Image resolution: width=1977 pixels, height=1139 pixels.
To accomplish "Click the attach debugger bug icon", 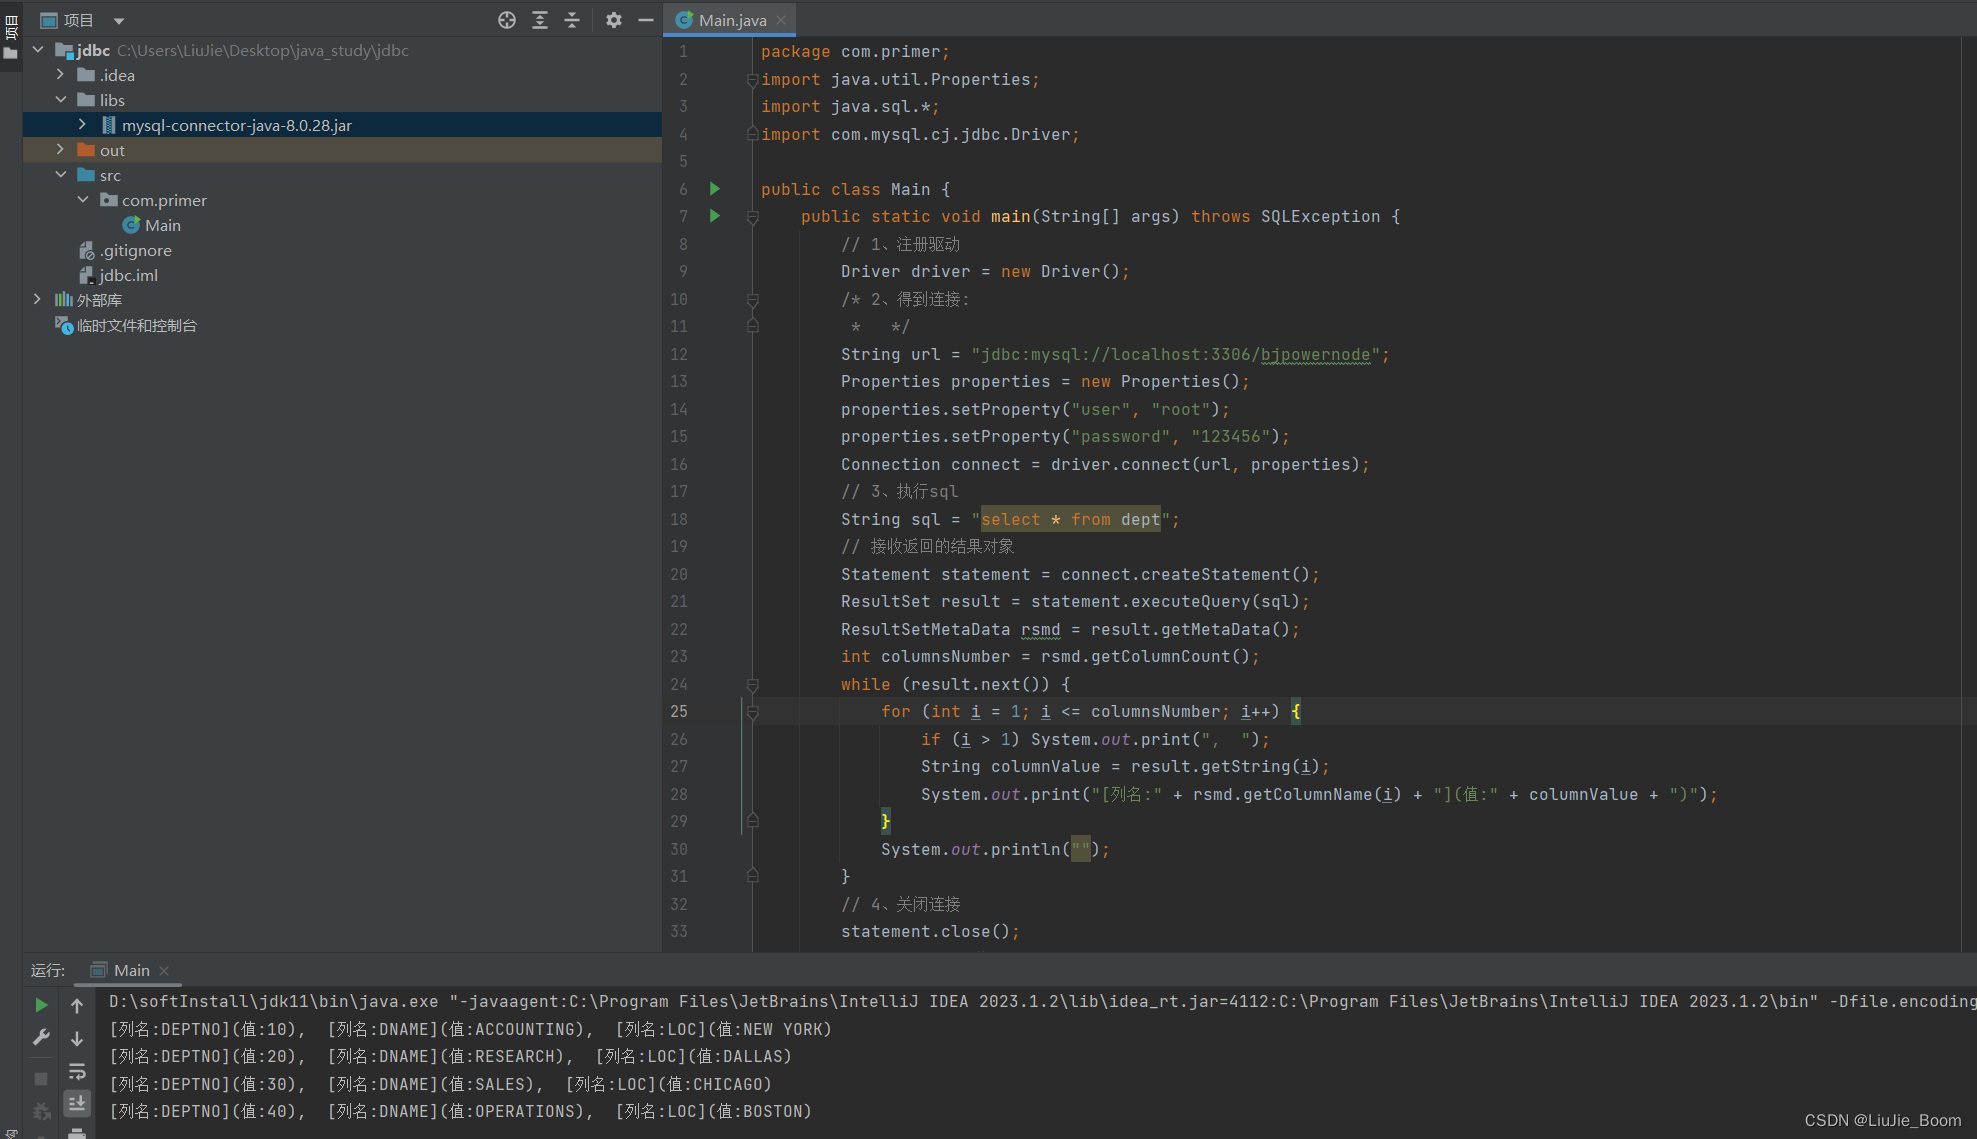I will 41,1111.
